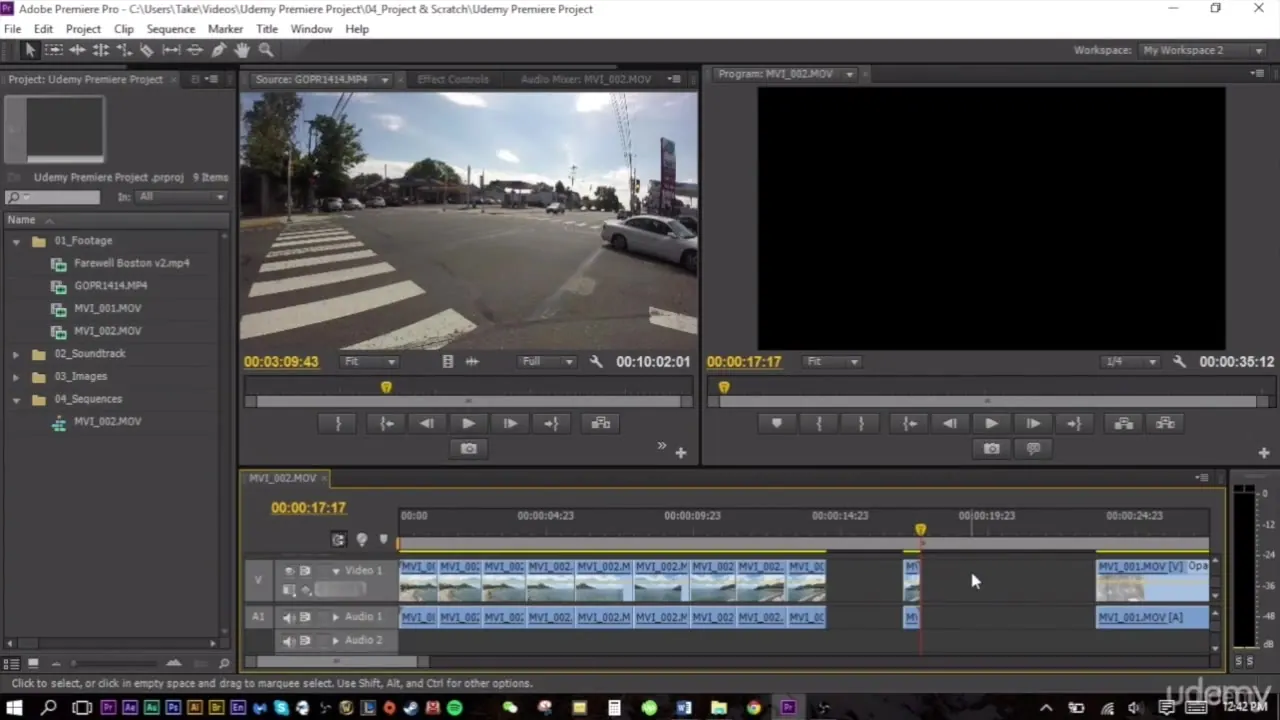The width and height of the screenshot is (1280, 720).
Task: Open Program monitor button editor plus icon
Action: point(1263,453)
